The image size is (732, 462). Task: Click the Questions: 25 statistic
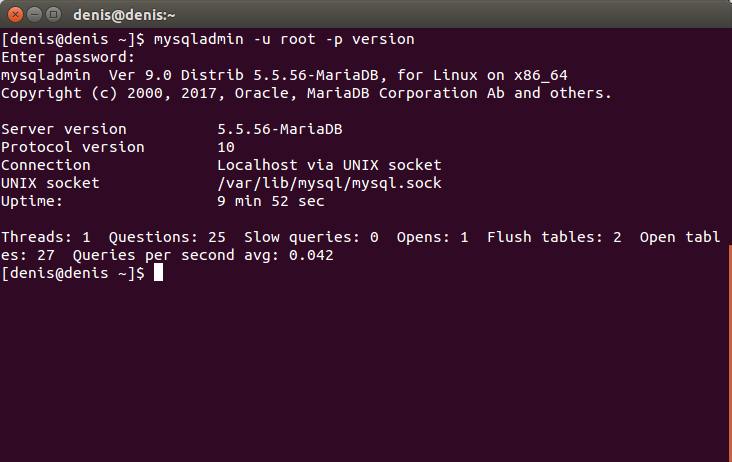(x=167, y=237)
